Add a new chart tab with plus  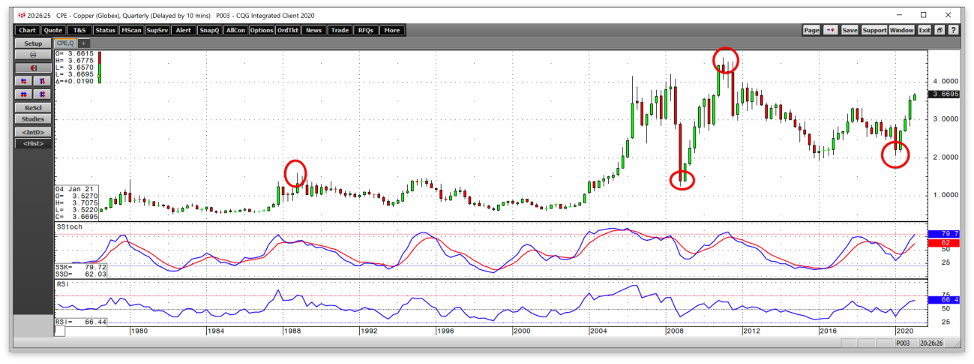coord(83,43)
